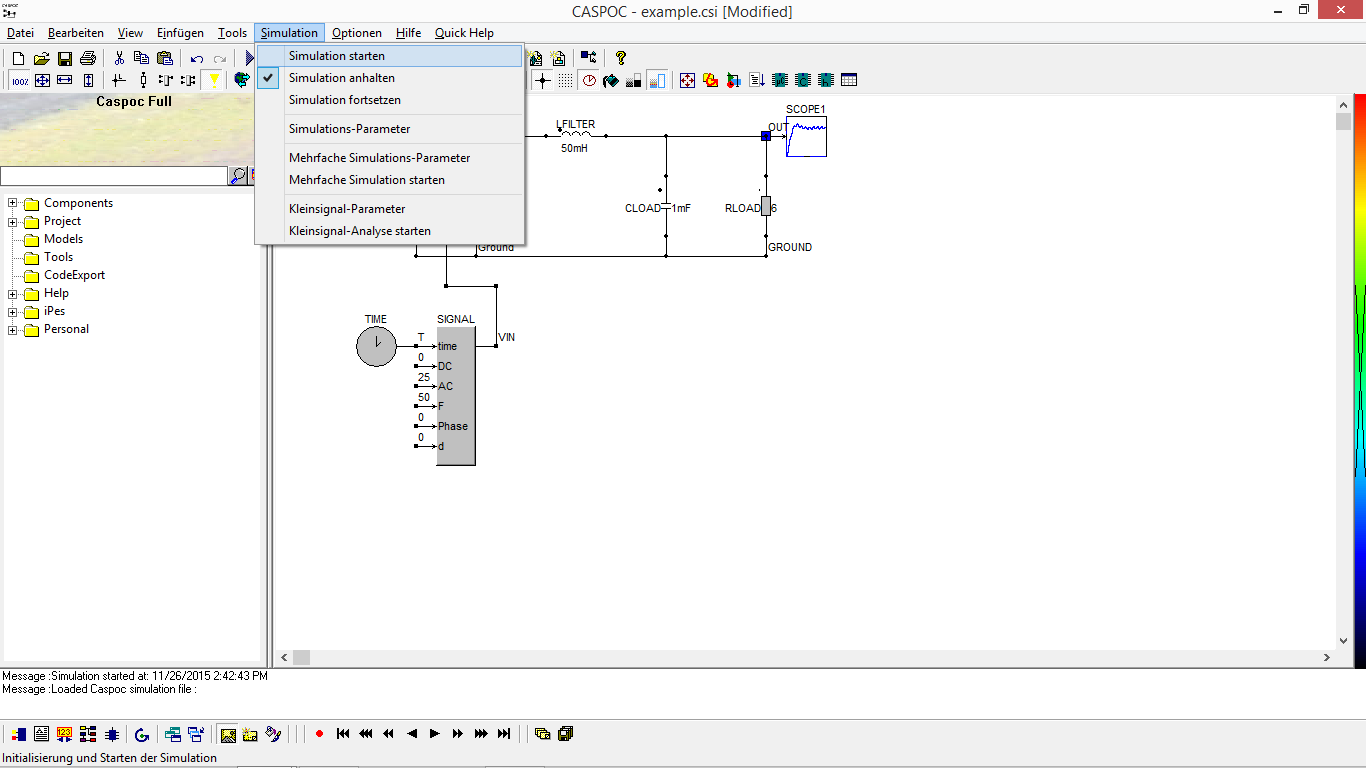Toggle the crosshair cursor icon
This screenshot has height=768, width=1366.
[x=542, y=80]
